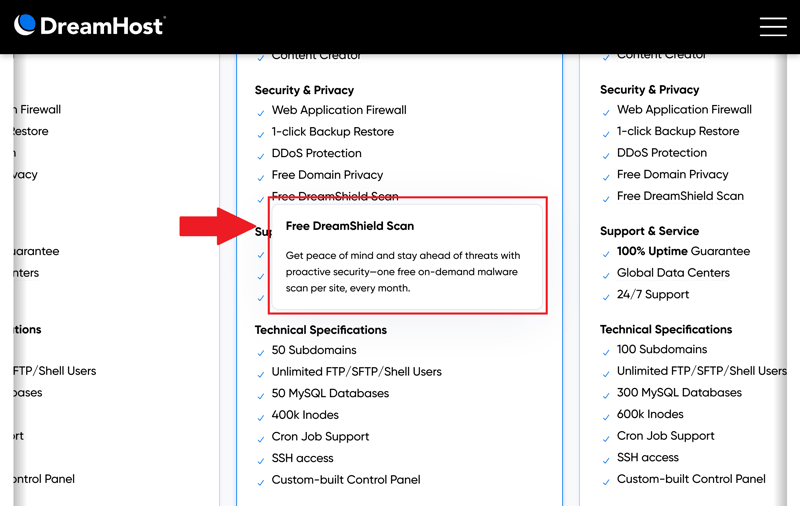Click Free DreamShield Scan in right column
Screen dimensions: 800x506
(680, 196)
